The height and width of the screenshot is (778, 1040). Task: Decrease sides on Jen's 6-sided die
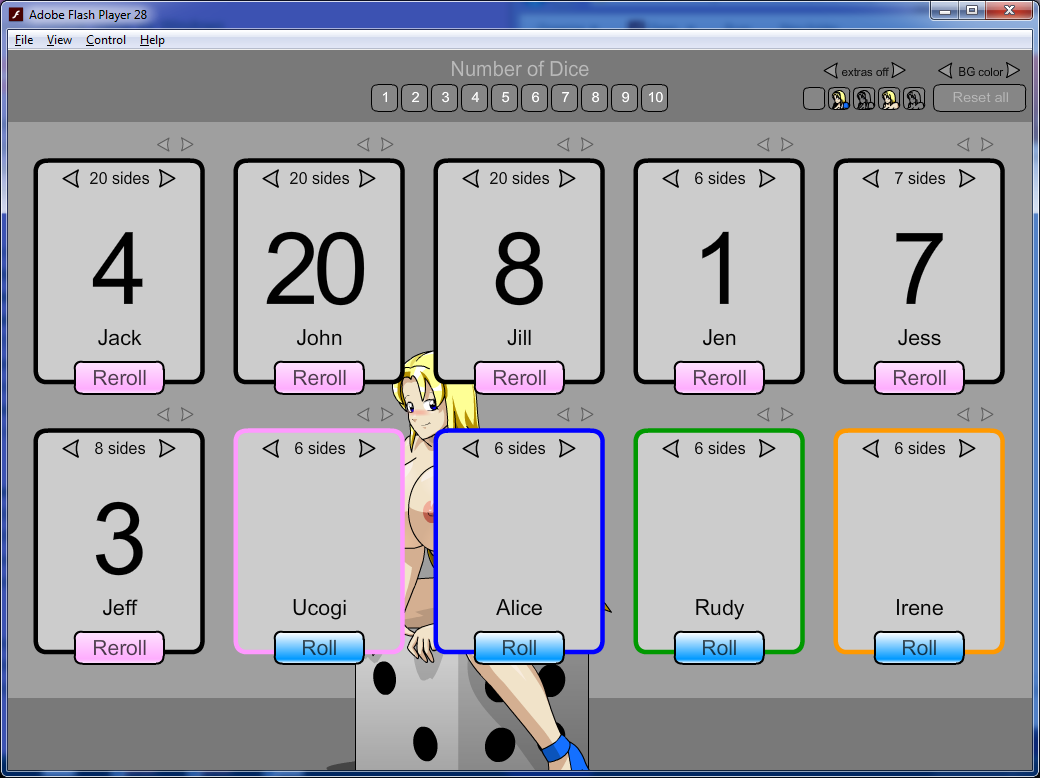point(671,178)
